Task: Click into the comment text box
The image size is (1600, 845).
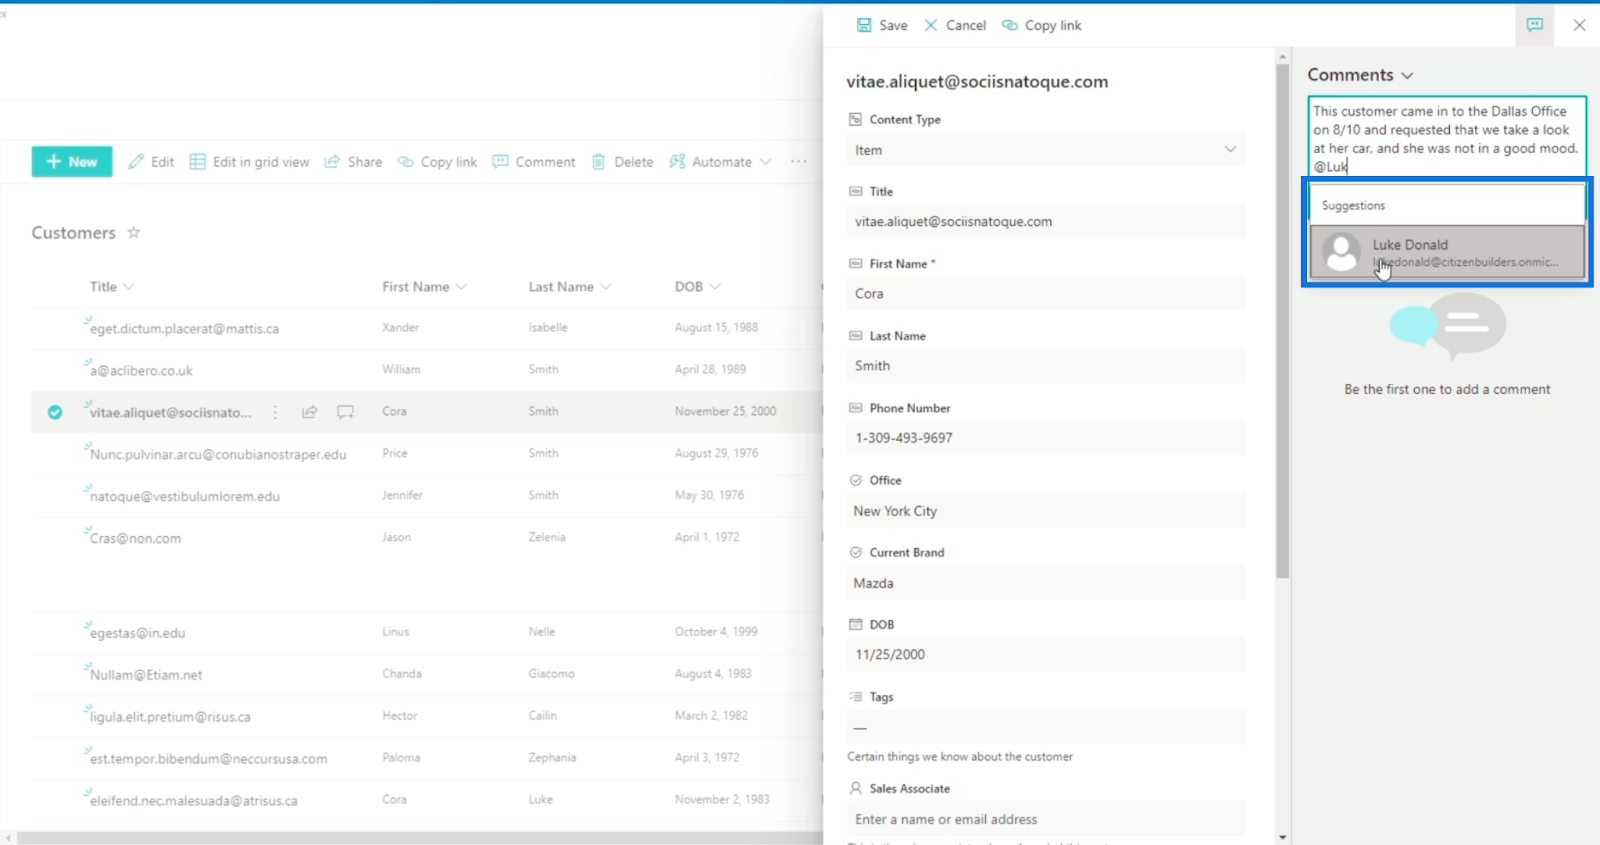Action: coord(1447,138)
